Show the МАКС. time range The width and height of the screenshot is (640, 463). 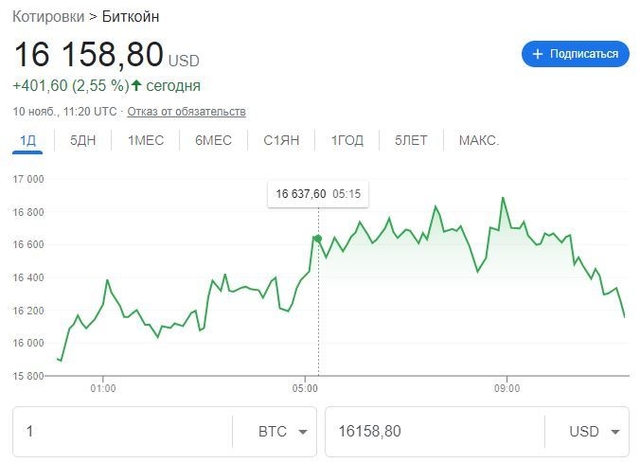click(x=478, y=140)
